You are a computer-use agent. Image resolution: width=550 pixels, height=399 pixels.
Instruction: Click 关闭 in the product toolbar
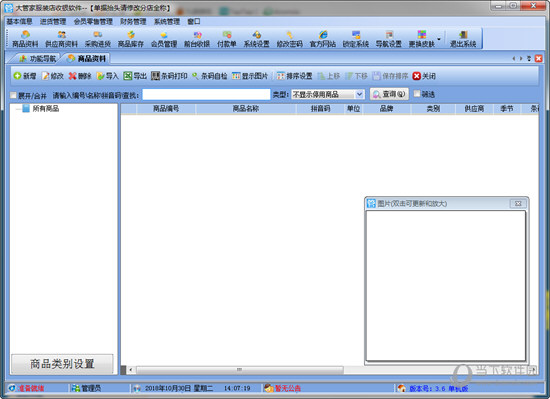tap(424, 76)
